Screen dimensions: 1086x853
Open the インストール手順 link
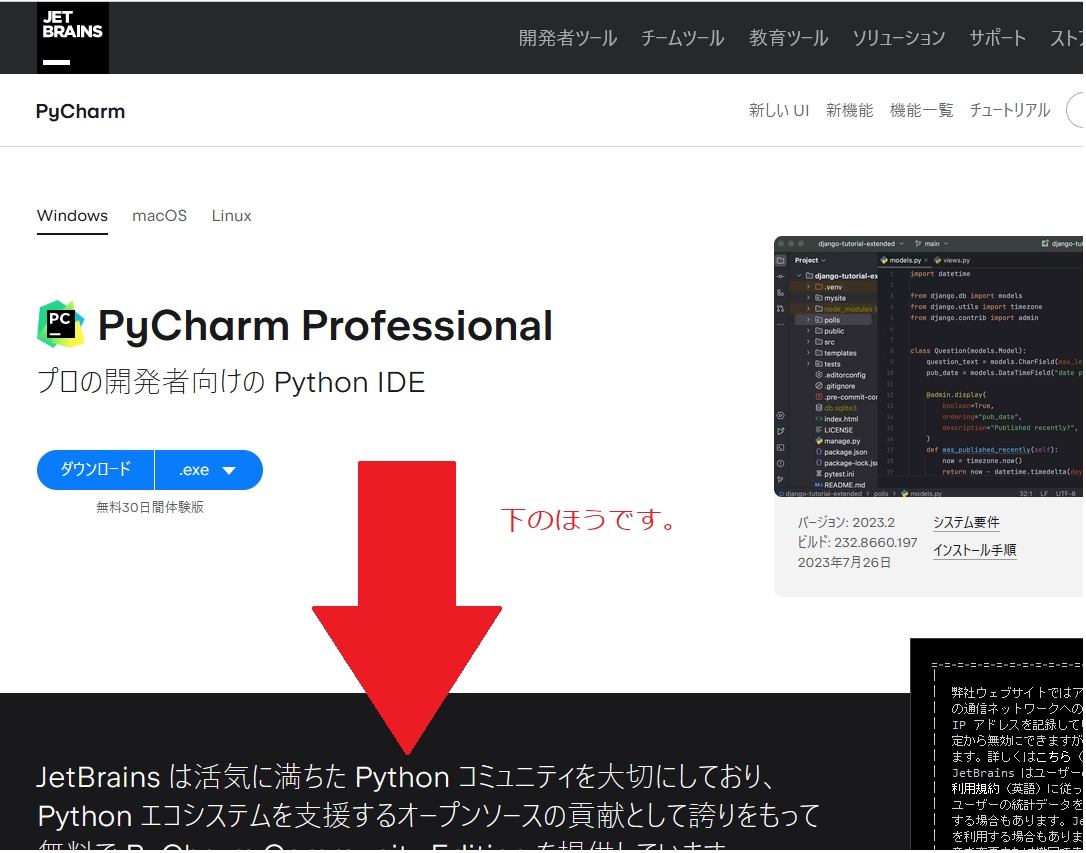coord(974,550)
